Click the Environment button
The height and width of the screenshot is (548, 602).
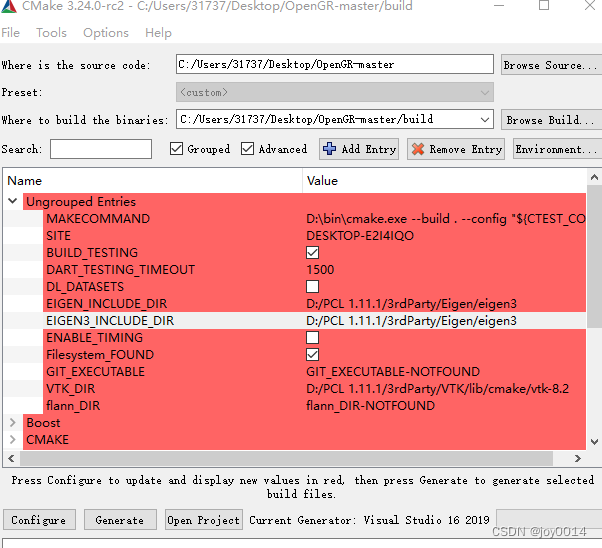tap(557, 149)
